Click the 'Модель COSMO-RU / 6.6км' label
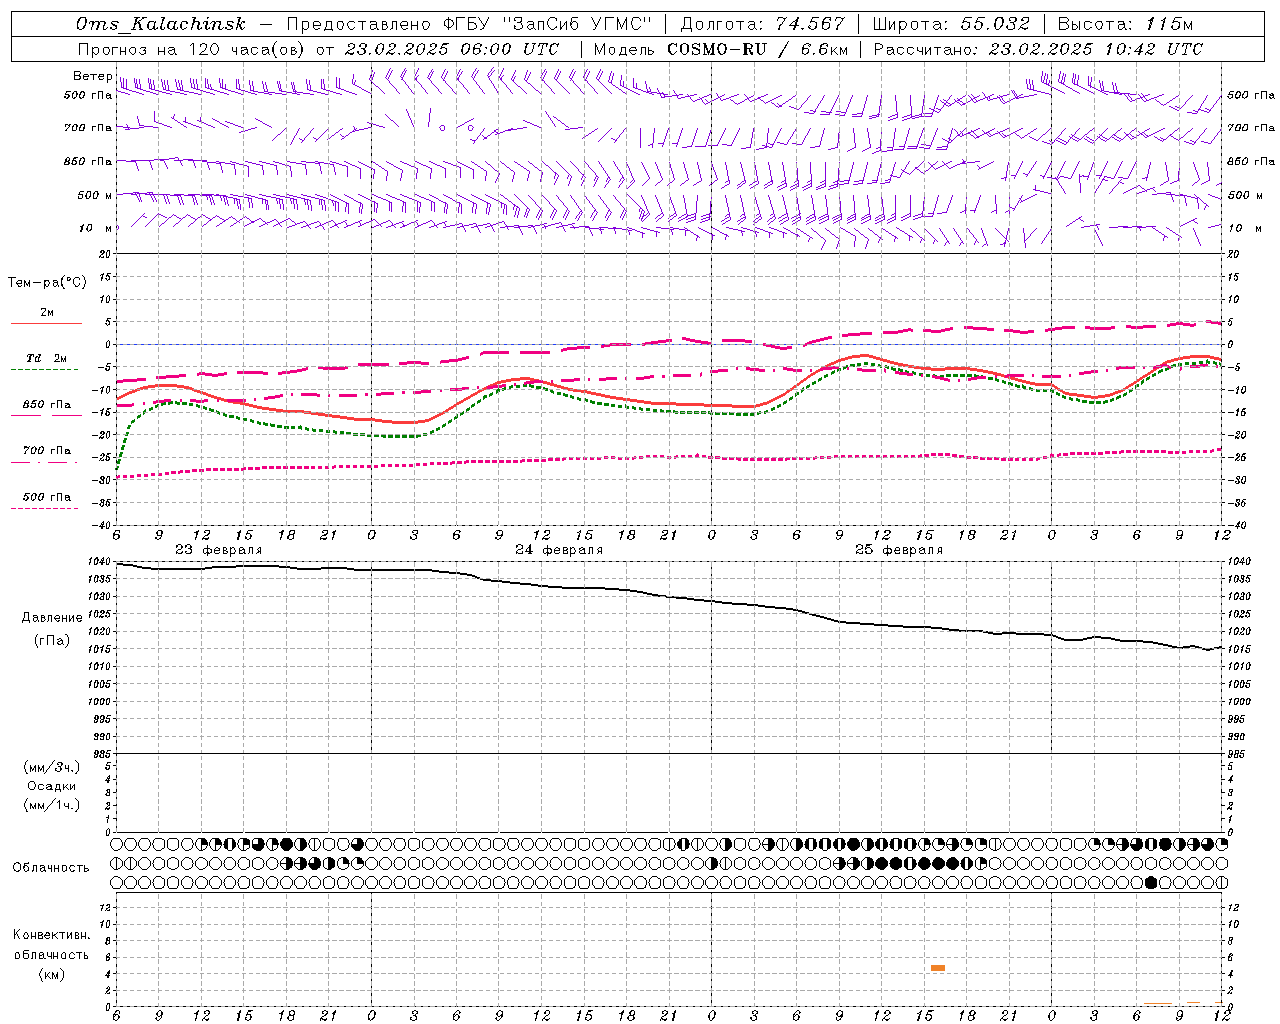 (721, 49)
